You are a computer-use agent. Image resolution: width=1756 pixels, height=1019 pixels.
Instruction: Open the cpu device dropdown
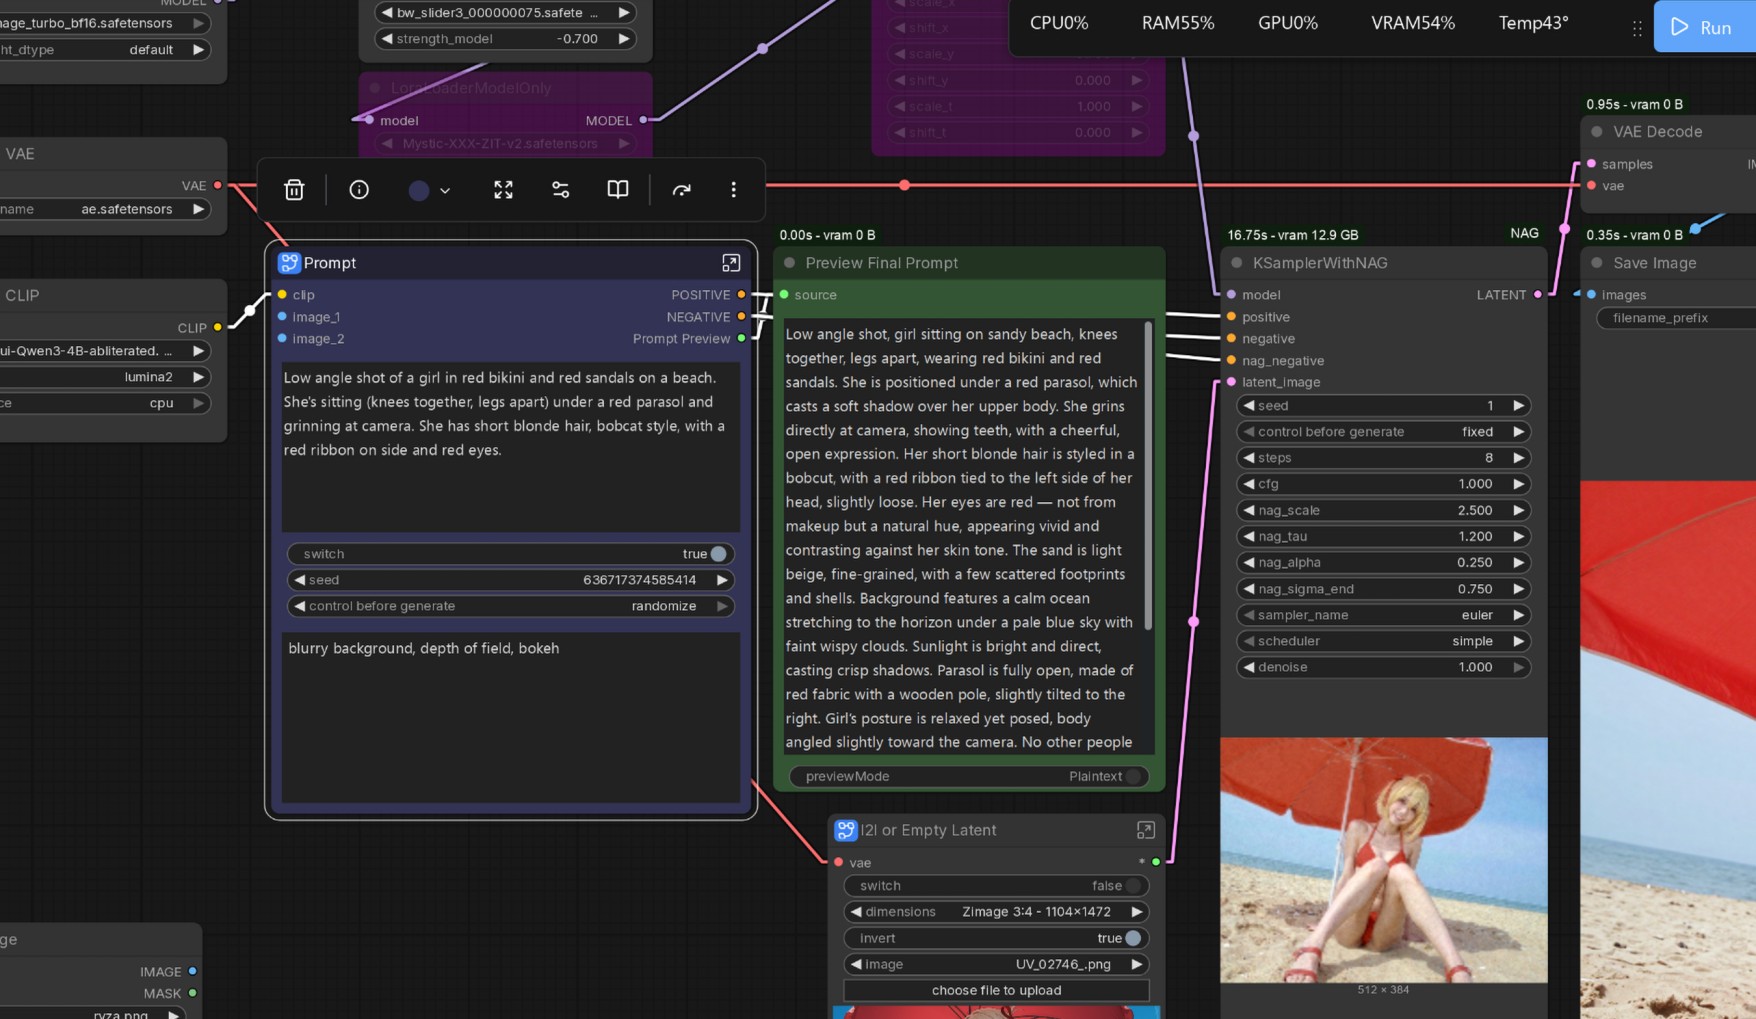[104, 403]
